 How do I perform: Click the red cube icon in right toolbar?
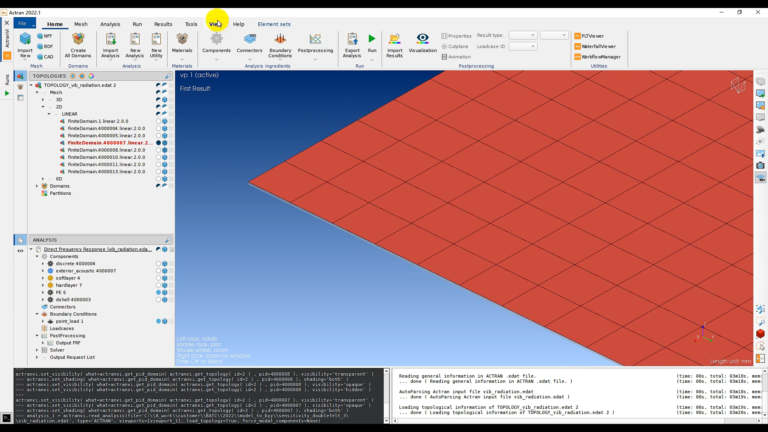coord(760,334)
